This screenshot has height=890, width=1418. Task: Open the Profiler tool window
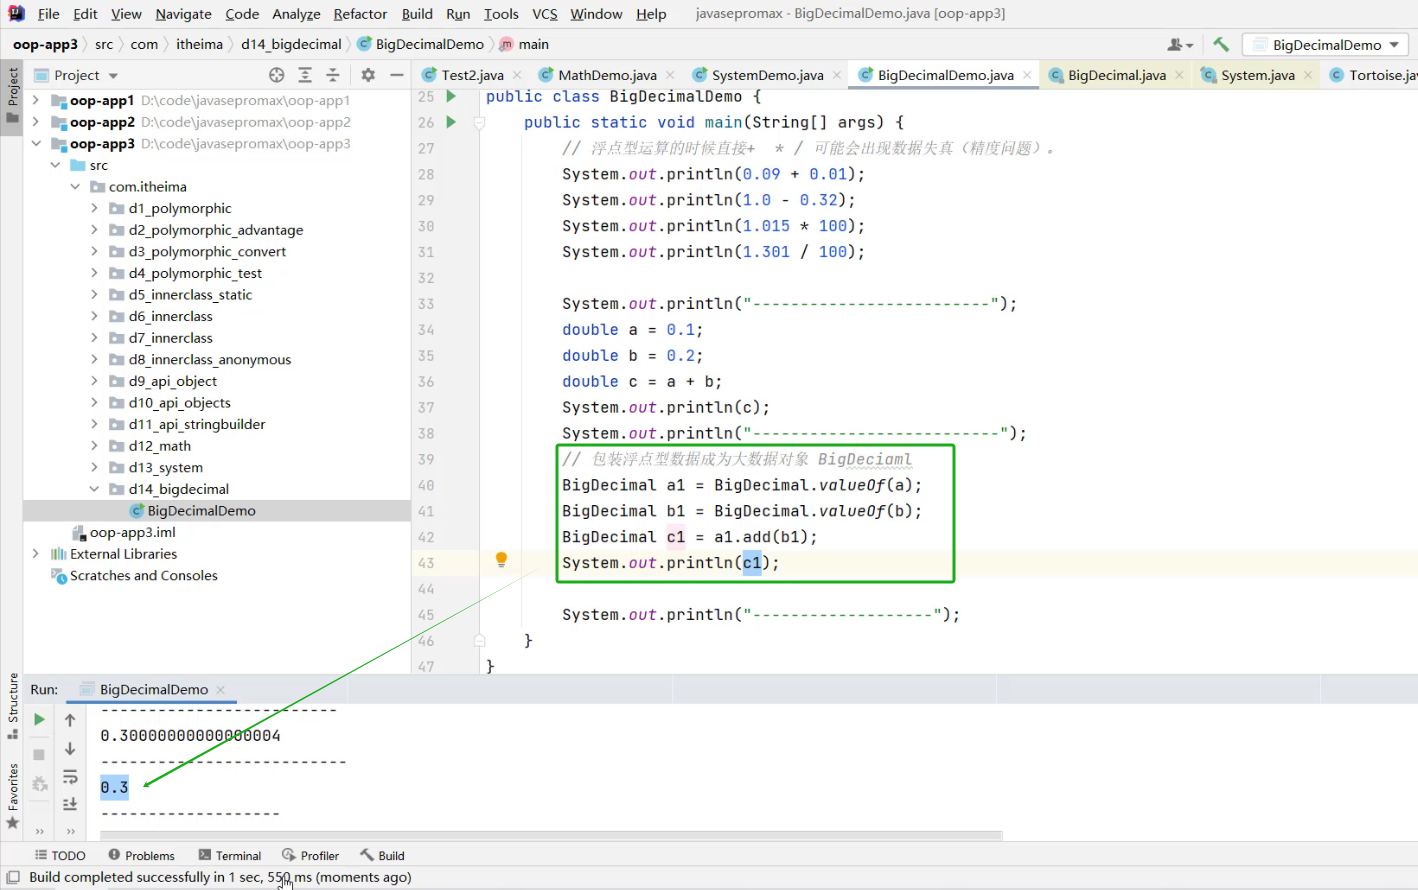pyautogui.click(x=311, y=856)
